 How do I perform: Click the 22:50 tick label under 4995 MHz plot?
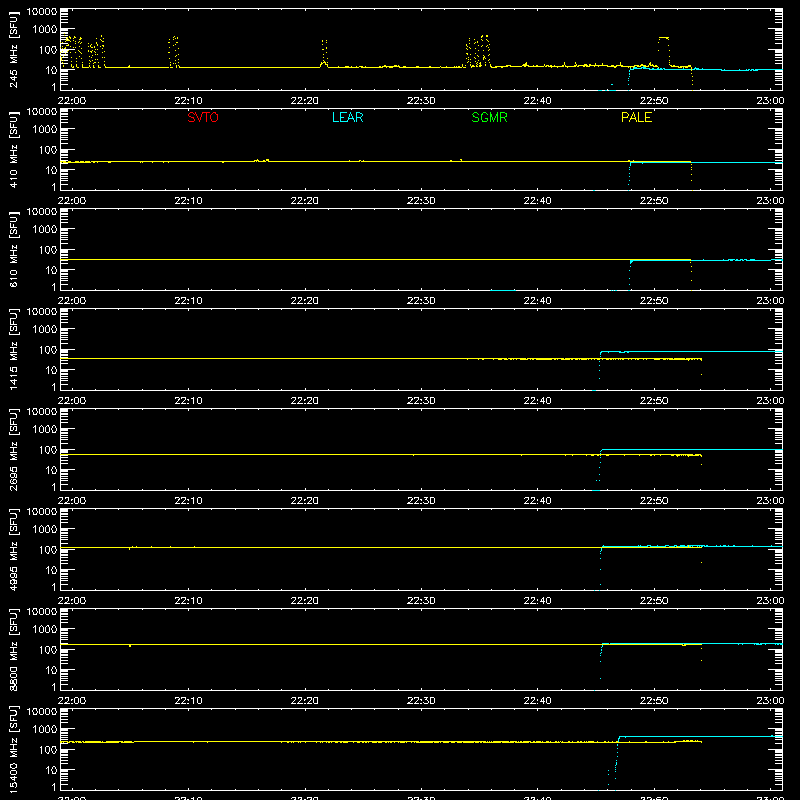[654, 601]
